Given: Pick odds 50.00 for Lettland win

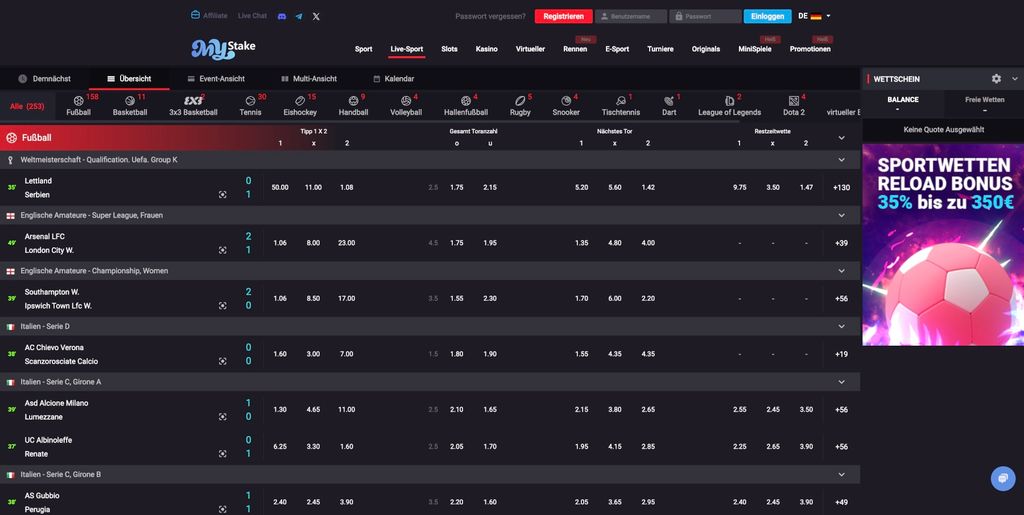Looking at the screenshot, I should (x=280, y=187).
